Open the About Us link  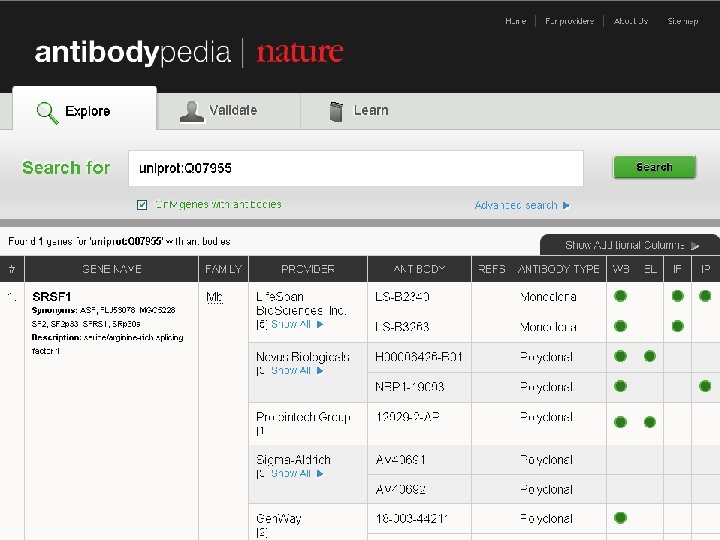point(630,21)
